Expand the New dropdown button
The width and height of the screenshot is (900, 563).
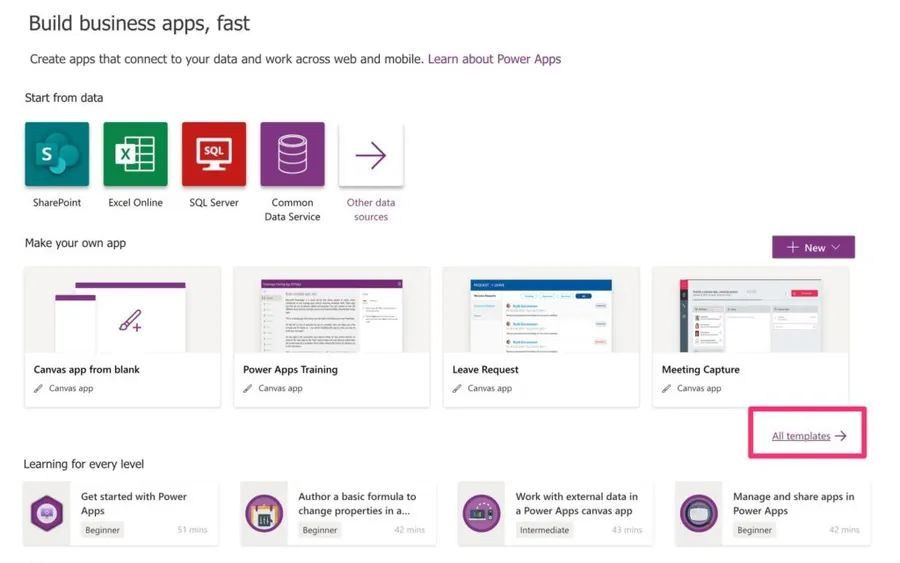point(813,247)
